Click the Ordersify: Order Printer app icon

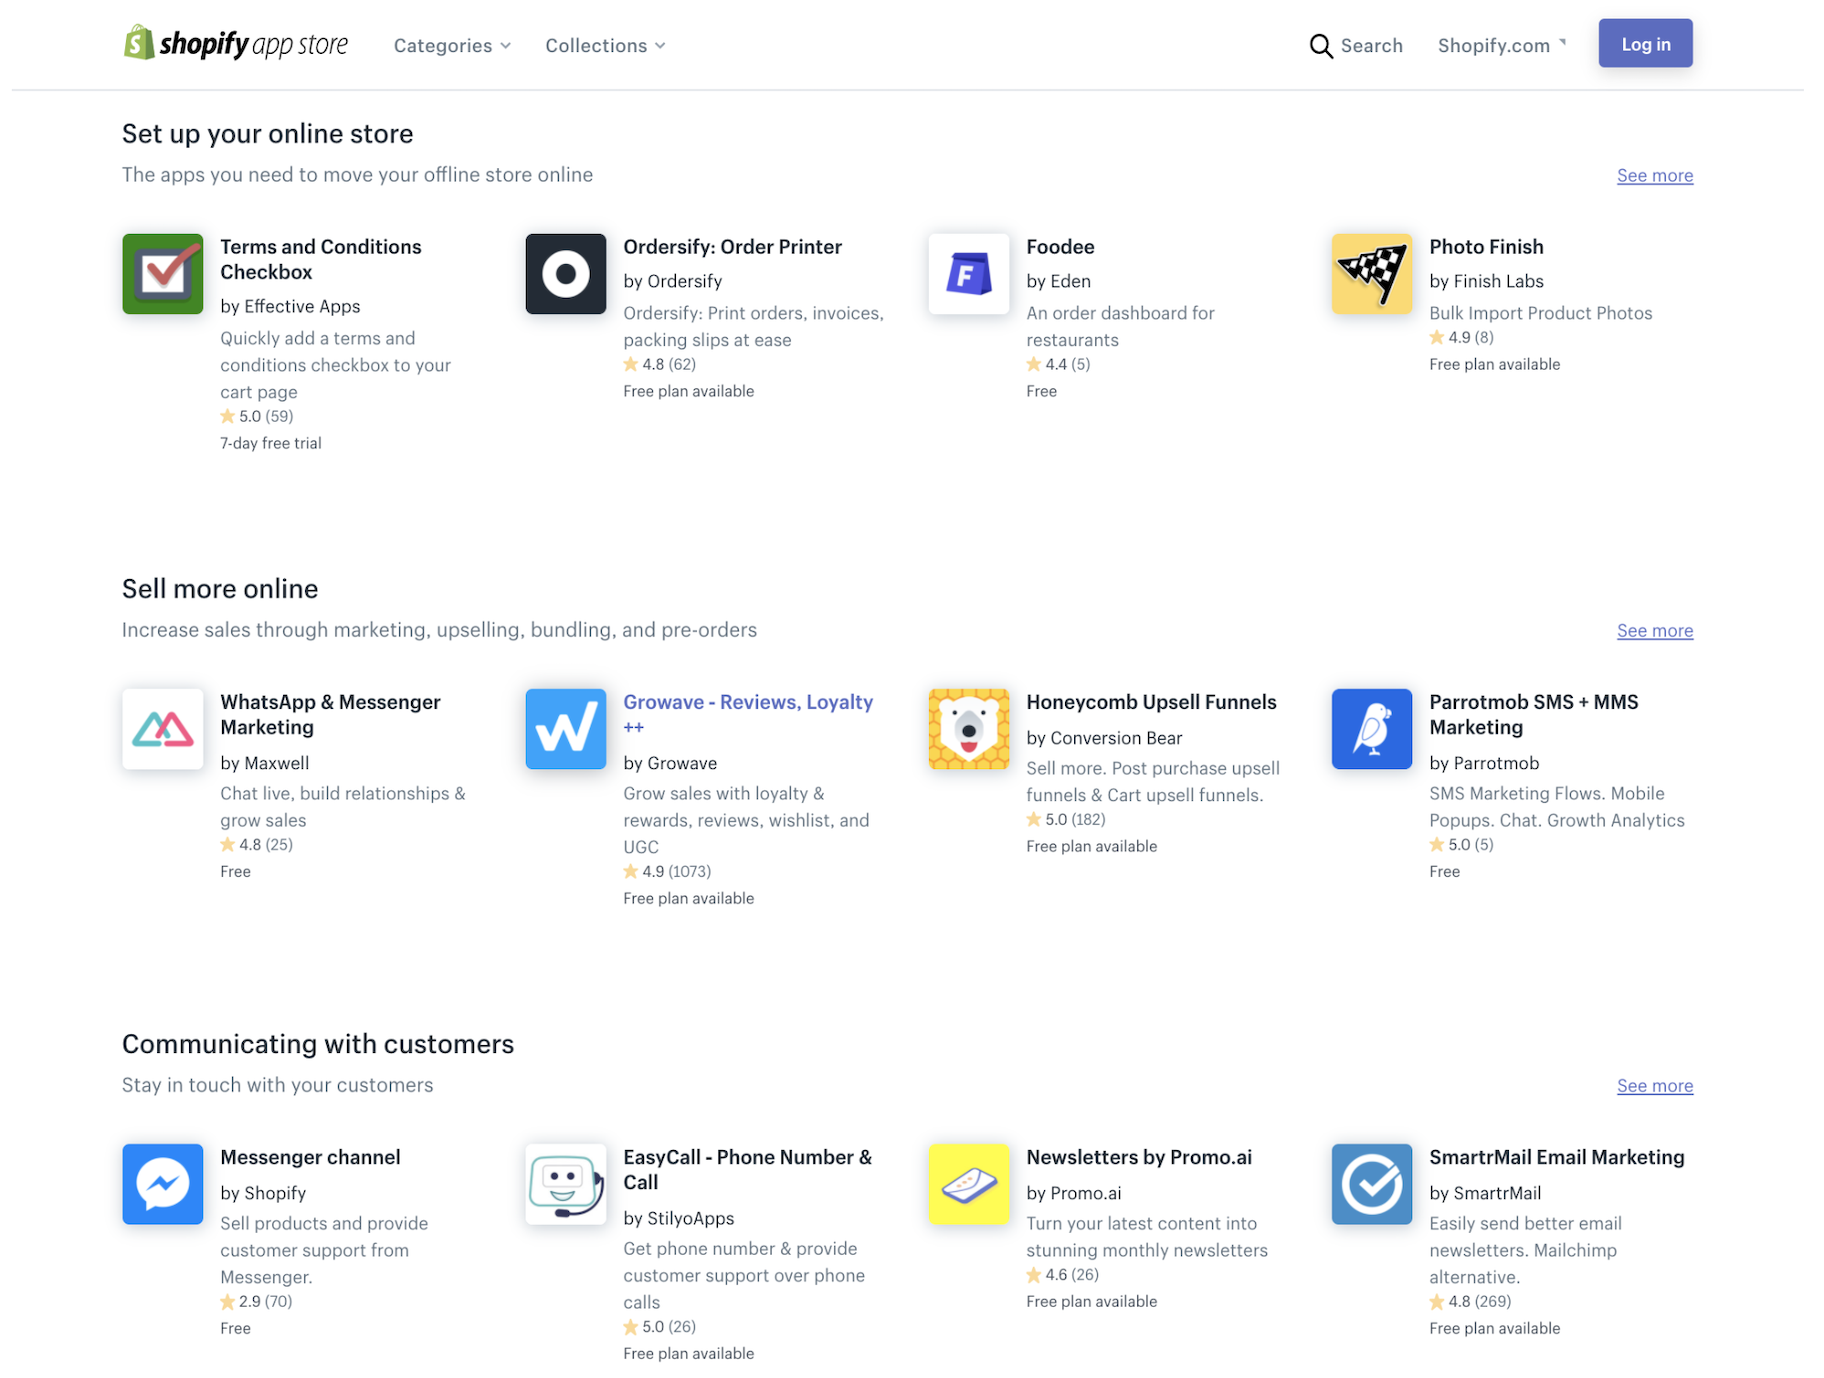pyautogui.click(x=565, y=273)
